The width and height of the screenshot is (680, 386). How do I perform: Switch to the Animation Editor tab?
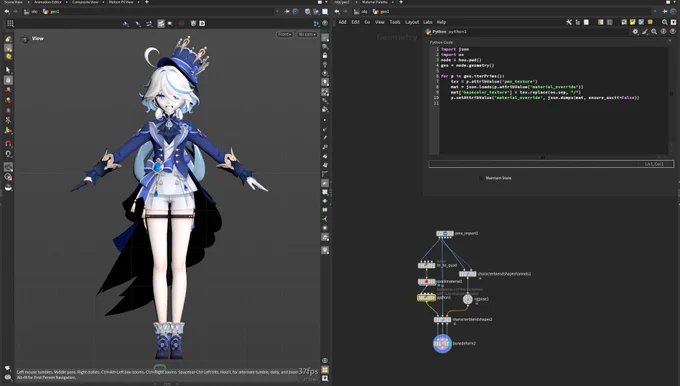(x=48, y=2)
